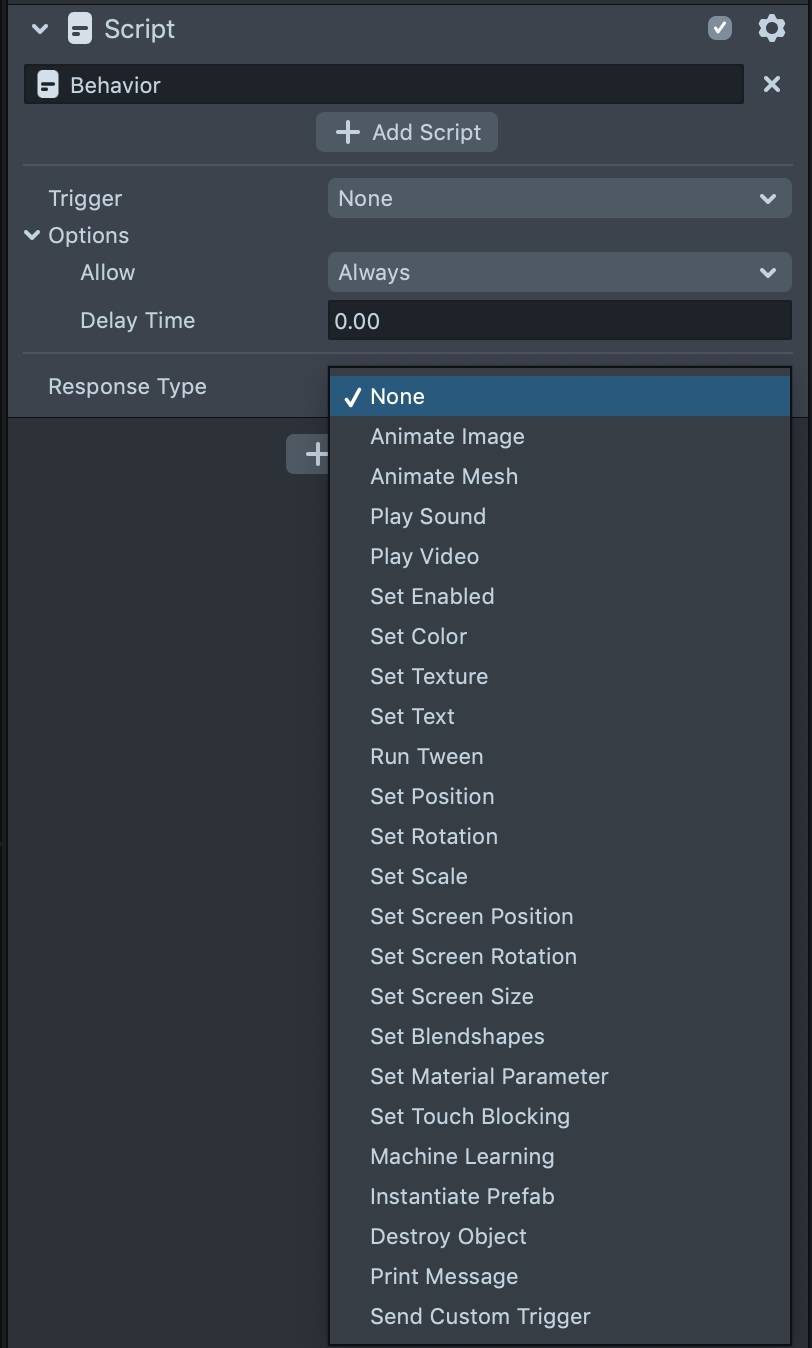Screen dimensions: 812x1348
Task: Select the checked None option
Action: [x=397, y=397]
